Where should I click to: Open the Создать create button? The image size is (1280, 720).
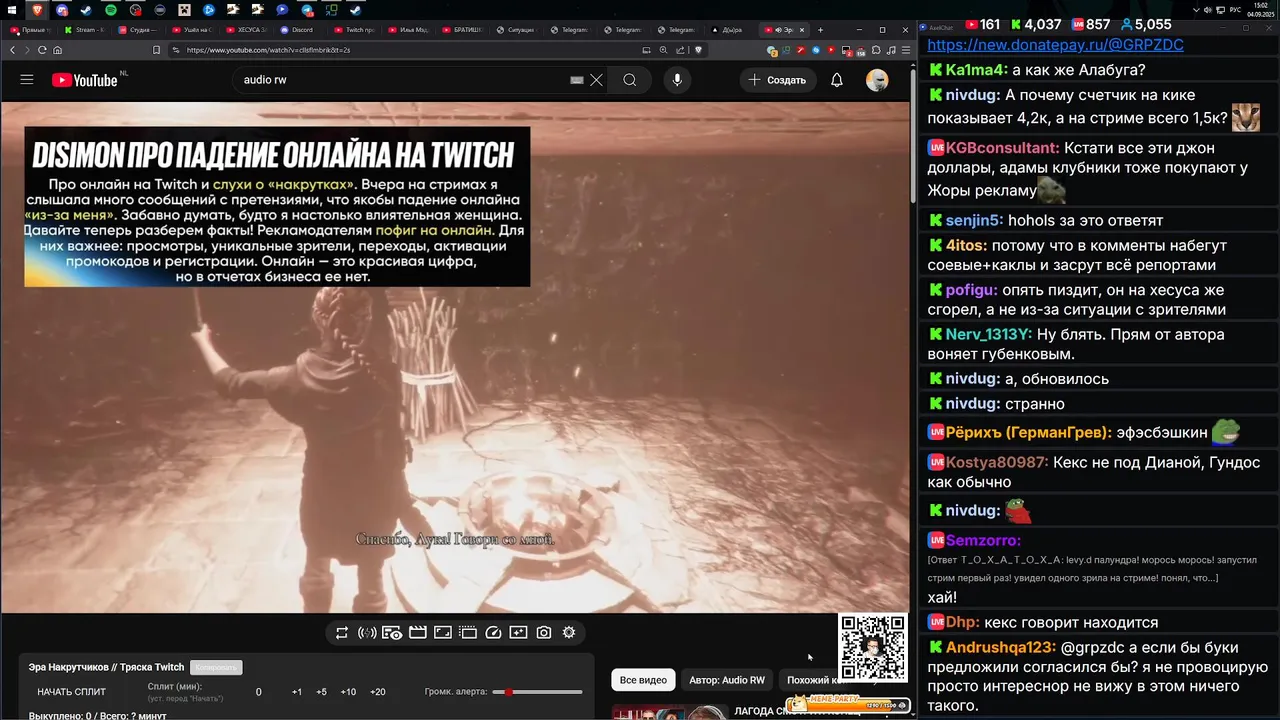pyautogui.click(x=777, y=80)
